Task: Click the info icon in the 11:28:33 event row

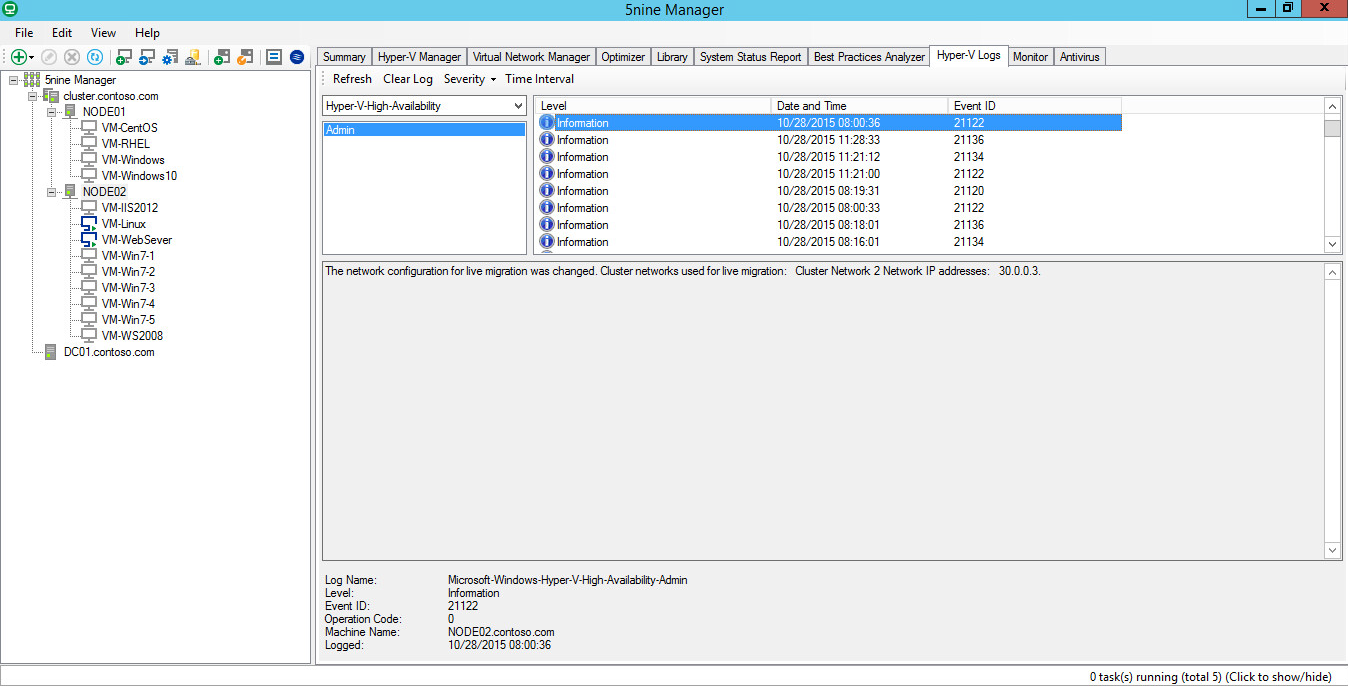Action: coord(547,140)
